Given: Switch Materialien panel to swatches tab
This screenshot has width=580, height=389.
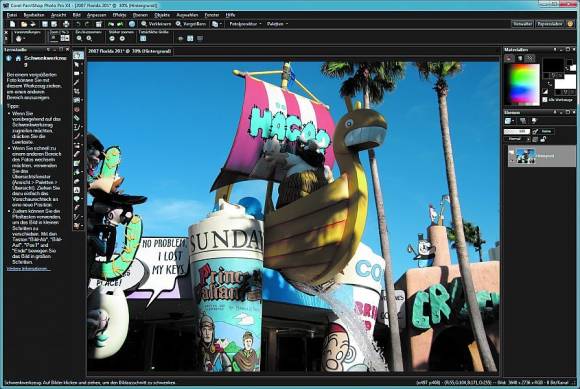Looking at the screenshot, I should [x=531, y=58].
